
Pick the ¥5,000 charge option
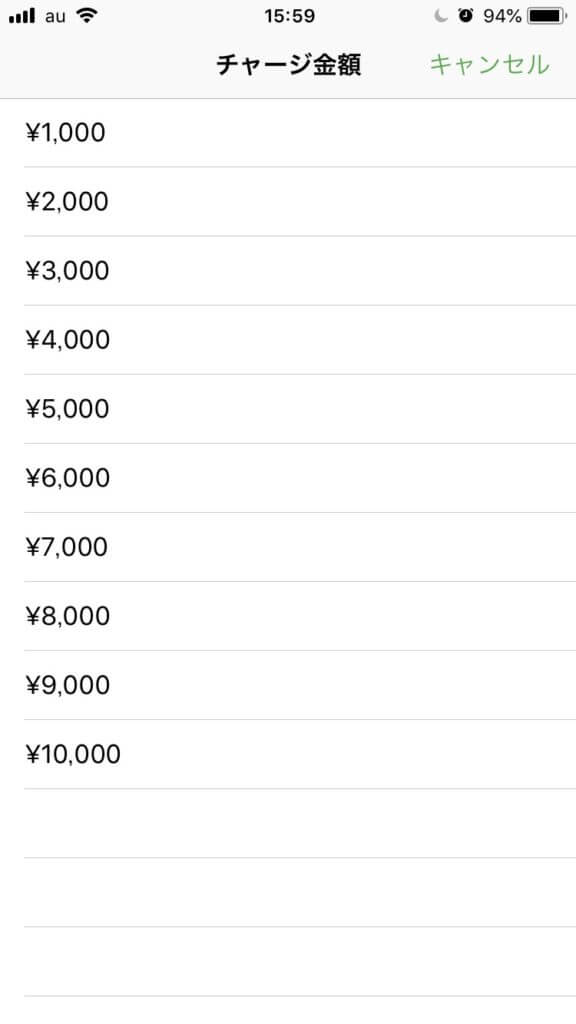(288, 409)
